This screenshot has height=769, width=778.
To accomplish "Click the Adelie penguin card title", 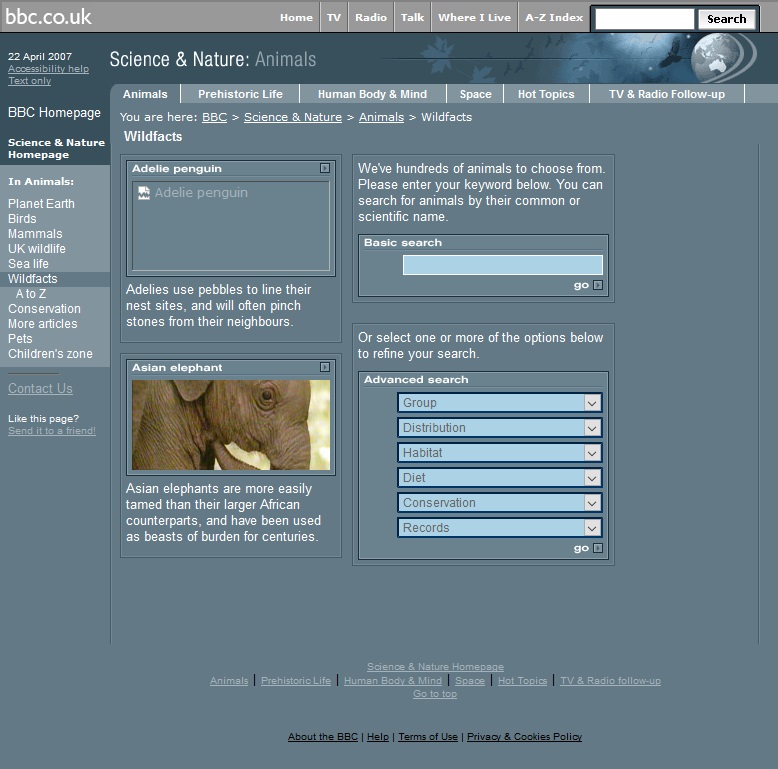I will point(177,168).
